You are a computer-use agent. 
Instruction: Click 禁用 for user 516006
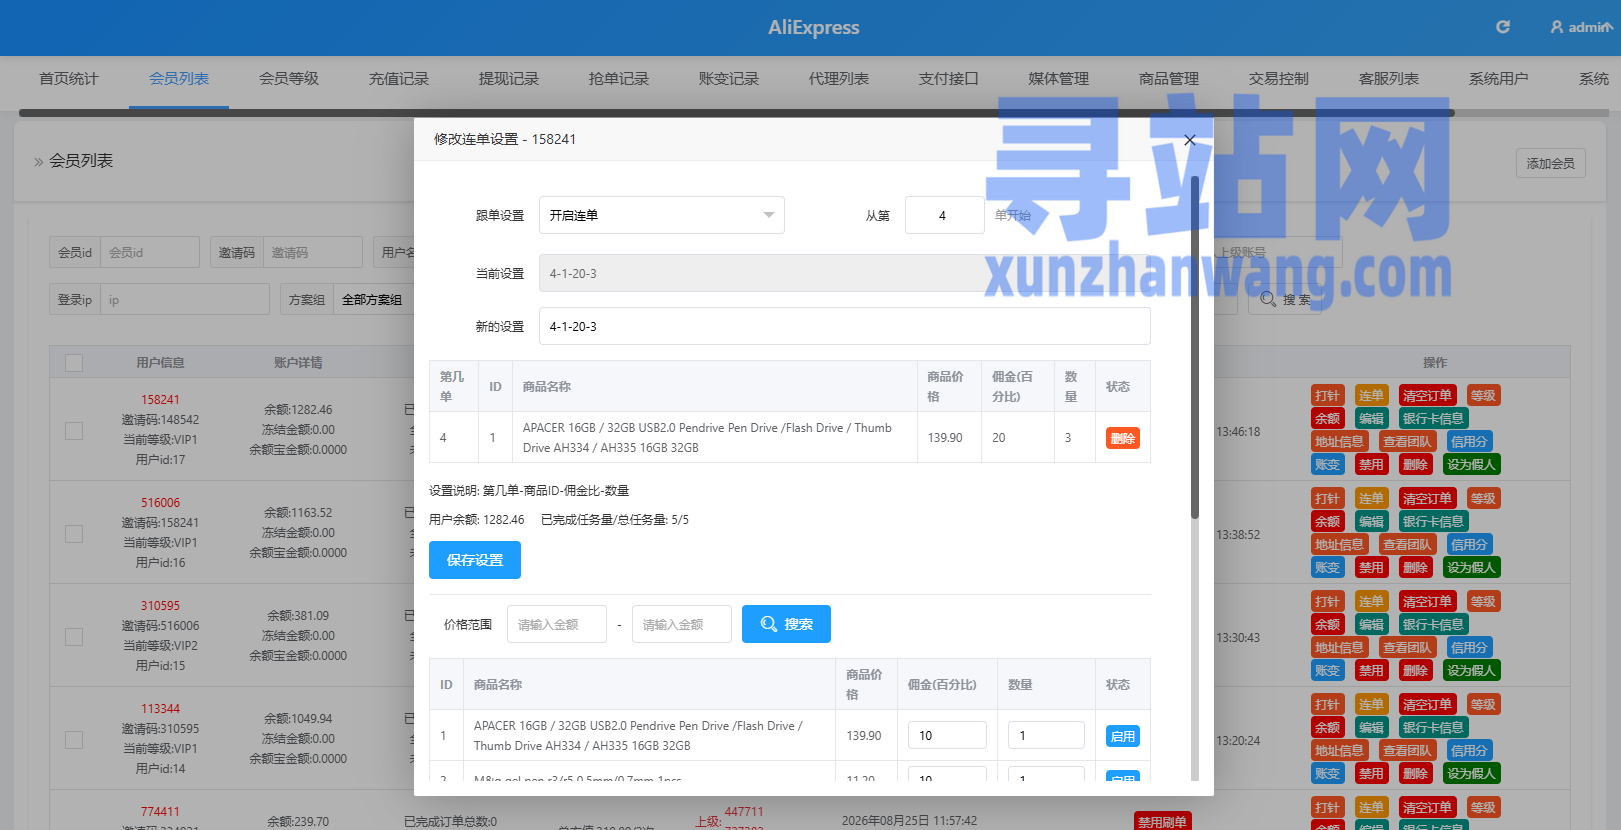pos(1371,567)
